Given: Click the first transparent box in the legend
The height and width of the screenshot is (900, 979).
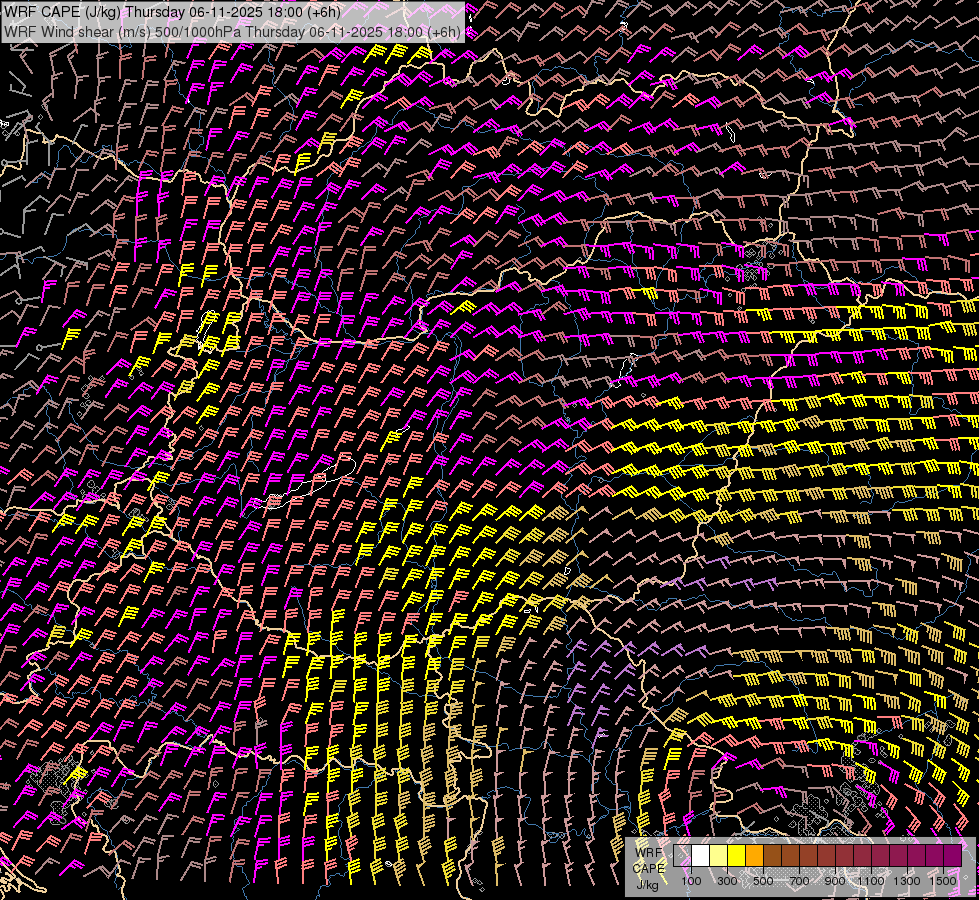Looking at the screenshot, I should [683, 856].
